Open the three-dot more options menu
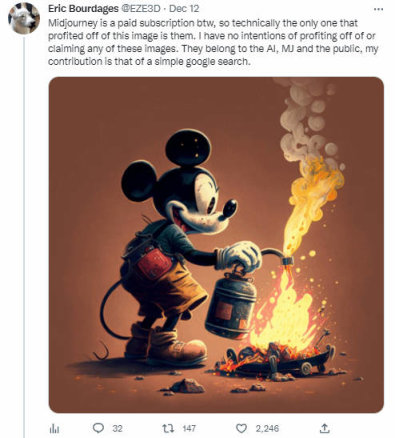Viewport: 395px width, 438px height. [378, 10]
